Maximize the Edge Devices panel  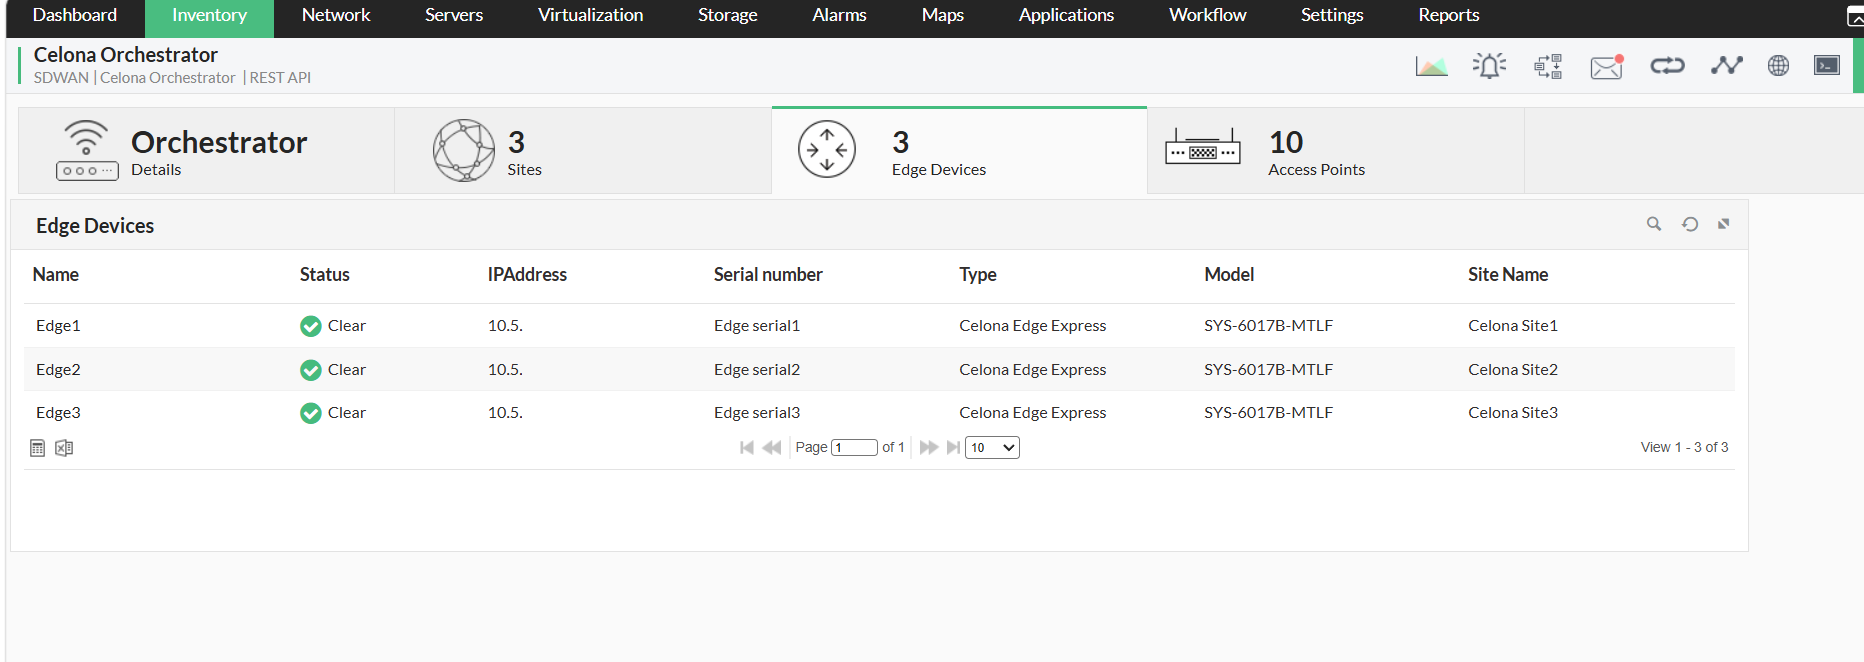pyautogui.click(x=1723, y=224)
